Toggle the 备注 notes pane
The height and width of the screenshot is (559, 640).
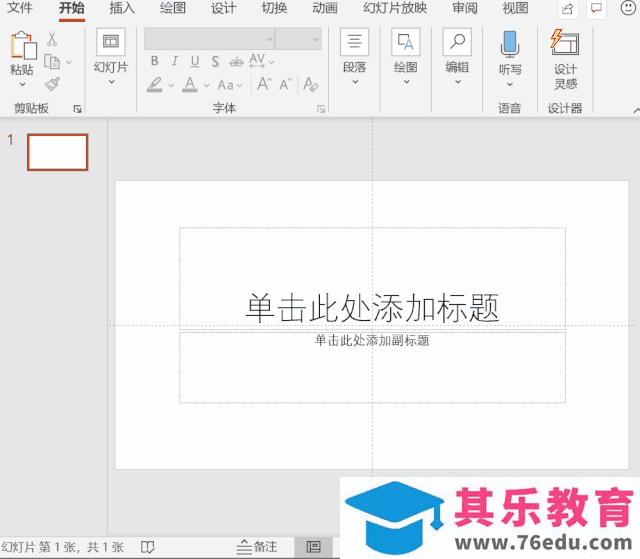click(x=257, y=547)
